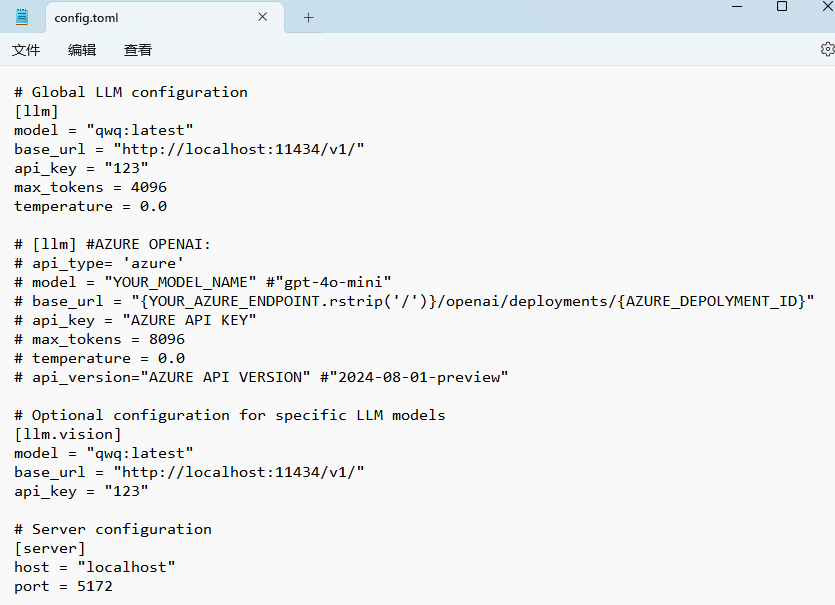835x605 pixels.
Task: Click the '# Global LLM configuration' comment line
Action: [x=131, y=92]
